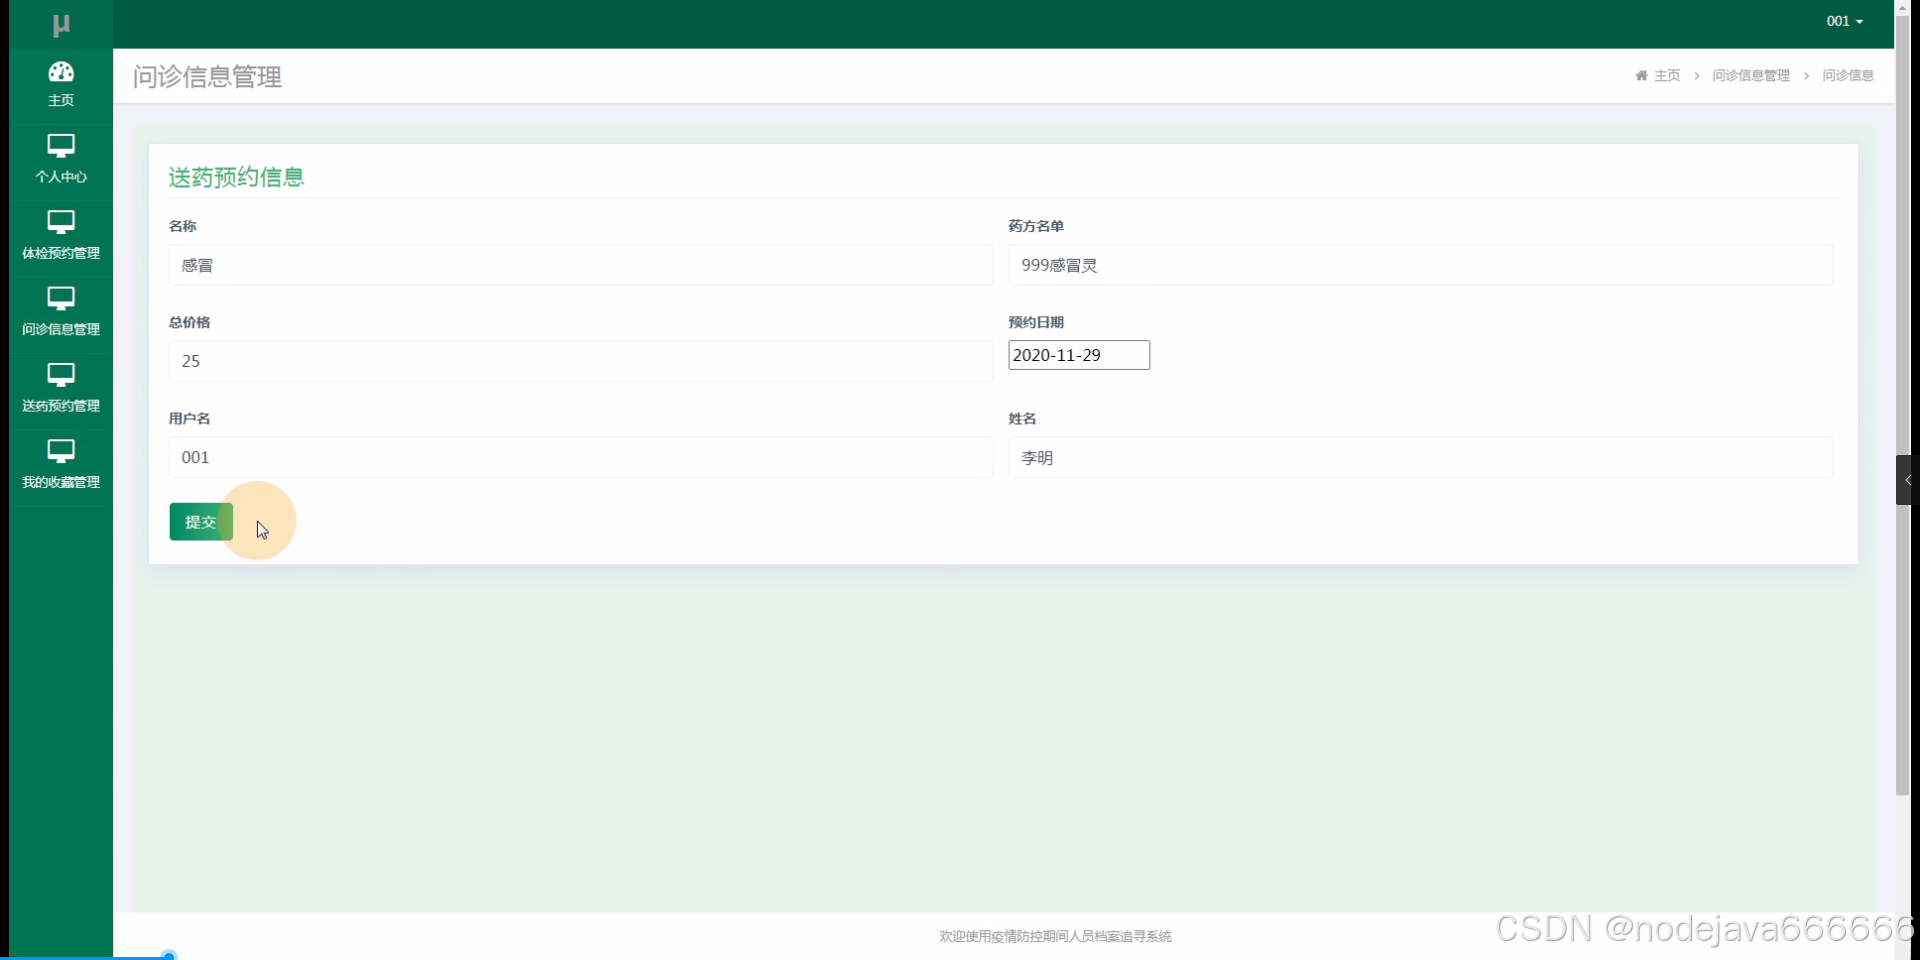This screenshot has width=1920, height=960.
Task: Open 个人中心 monitor icon in sidebar
Action: (x=61, y=146)
